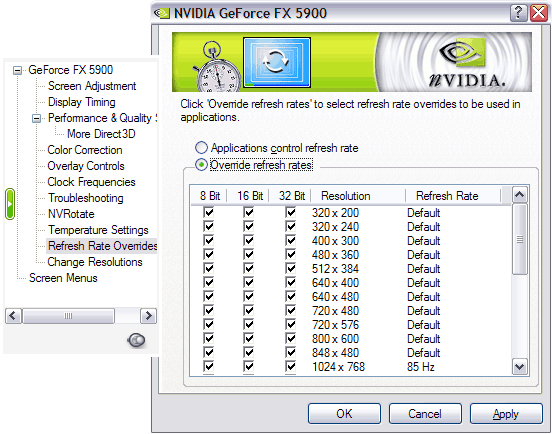Image resolution: width=552 pixels, height=434 pixels.
Task: Click the 85 Hz refresh rate value
Action: [421, 366]
